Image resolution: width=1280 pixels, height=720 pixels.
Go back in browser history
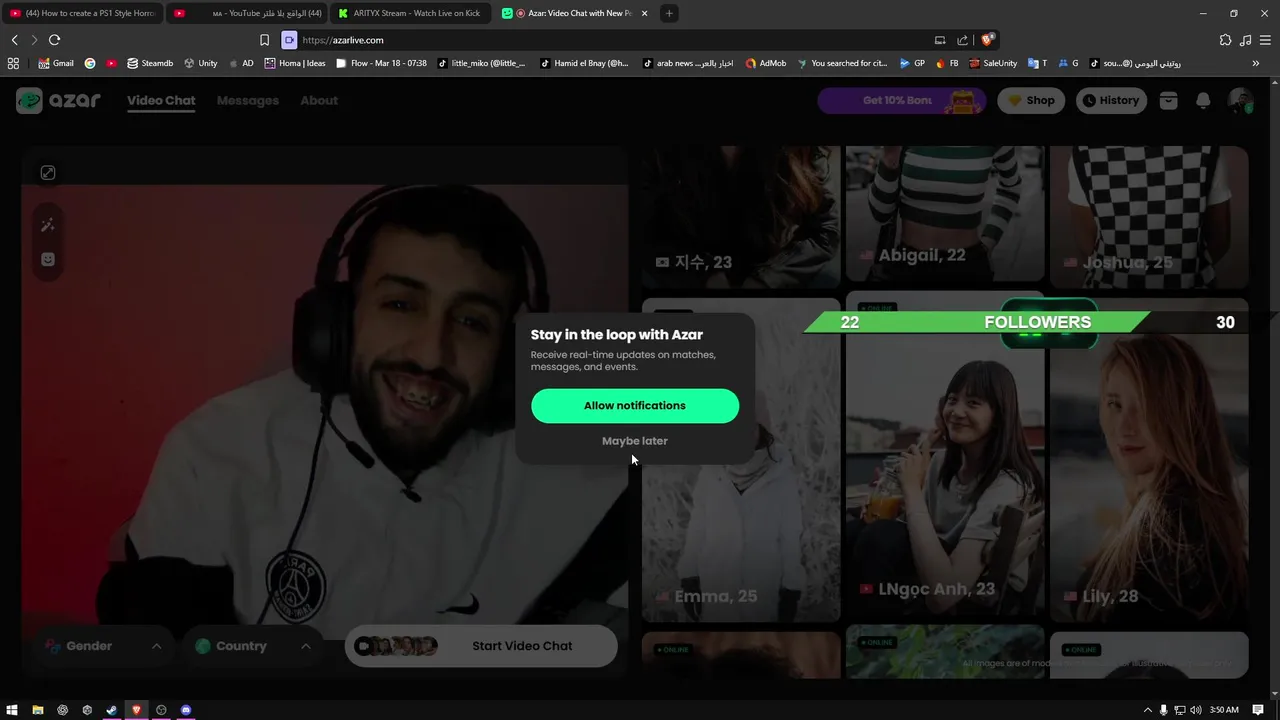coord(14,40)
